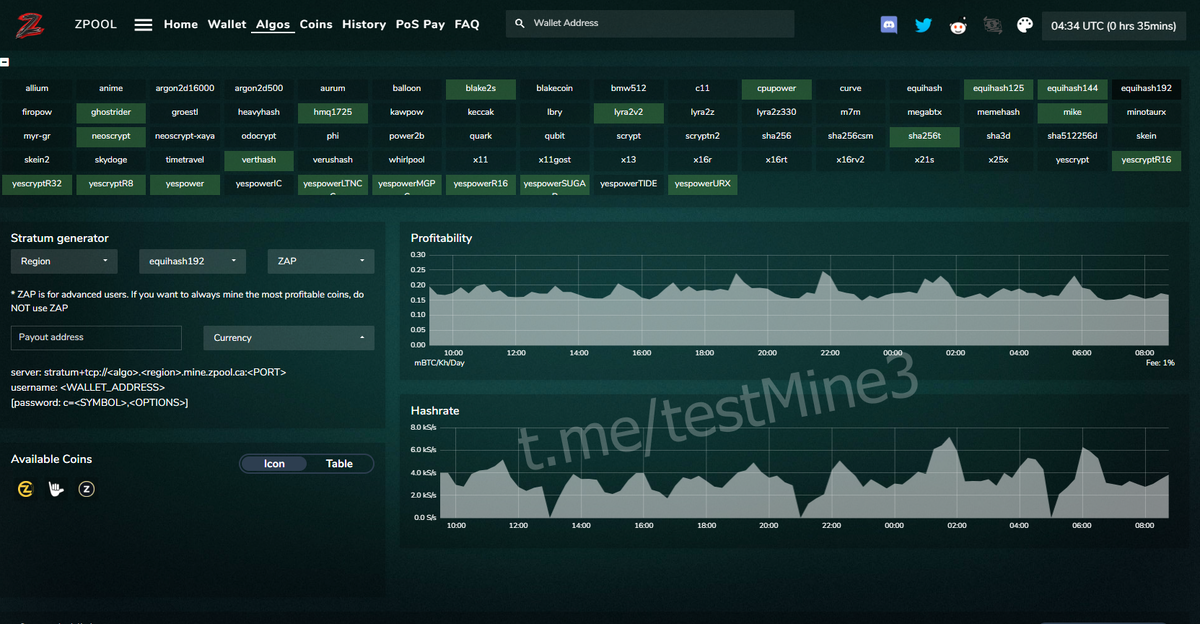This screenshot has width=1200, height=624.
Task: Select the yespowerR16 algorithm
Action: pyautogui.click(x=481, y=184)
